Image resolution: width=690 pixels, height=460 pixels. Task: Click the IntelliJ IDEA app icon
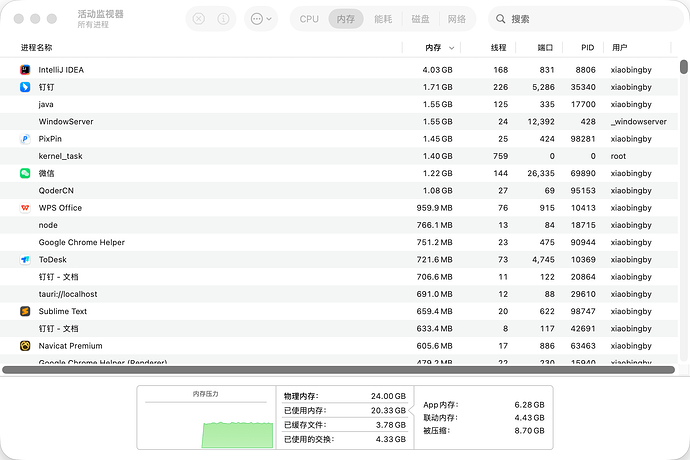click(25, 70)
